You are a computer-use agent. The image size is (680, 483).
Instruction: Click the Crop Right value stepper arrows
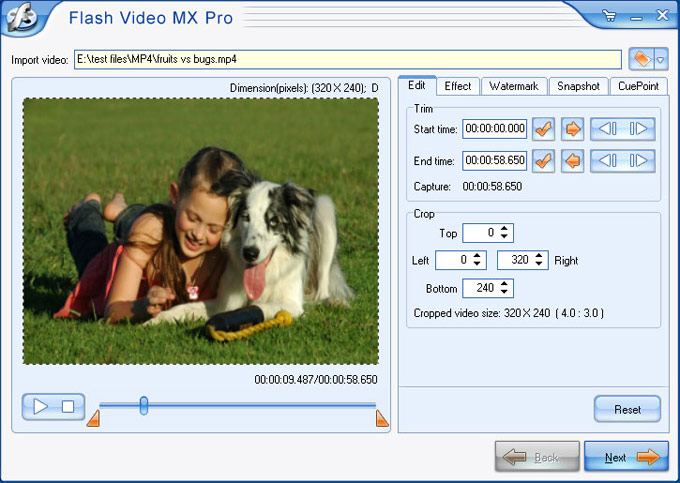coord(540,260)
